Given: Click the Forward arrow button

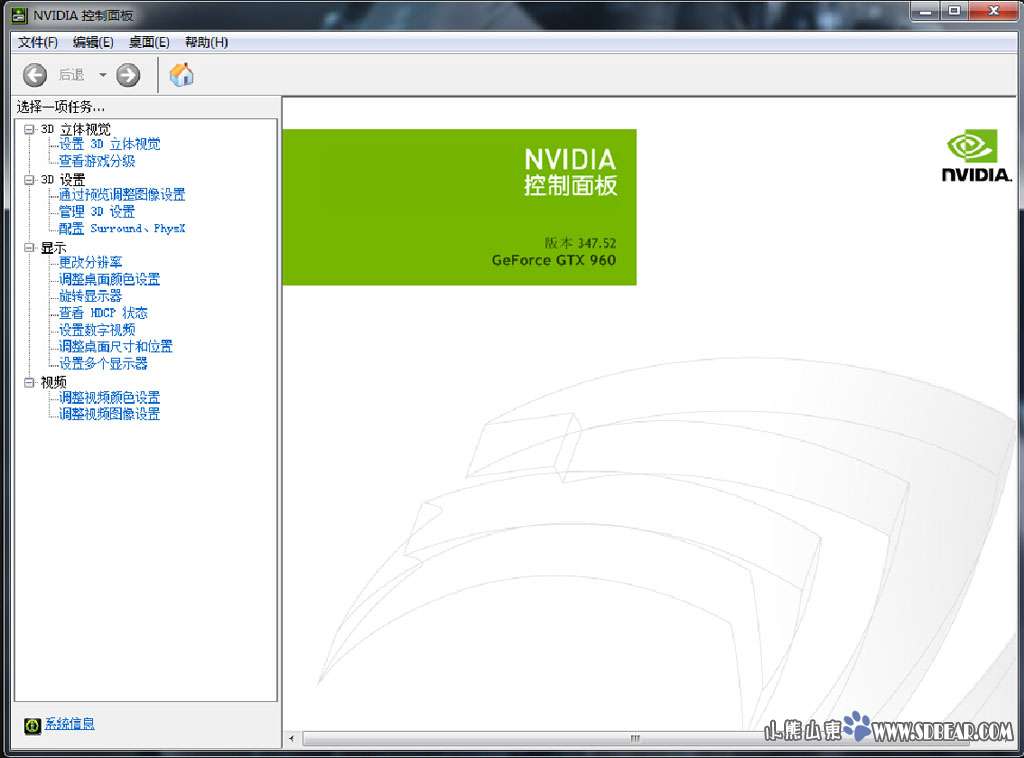Looking at the screenshot, I should pyautogui.click(x=128, y=75).
